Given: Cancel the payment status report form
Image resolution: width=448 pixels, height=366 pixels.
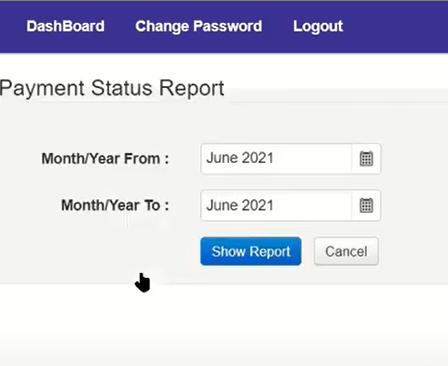Looking at the screenshot, I should 346,251.
